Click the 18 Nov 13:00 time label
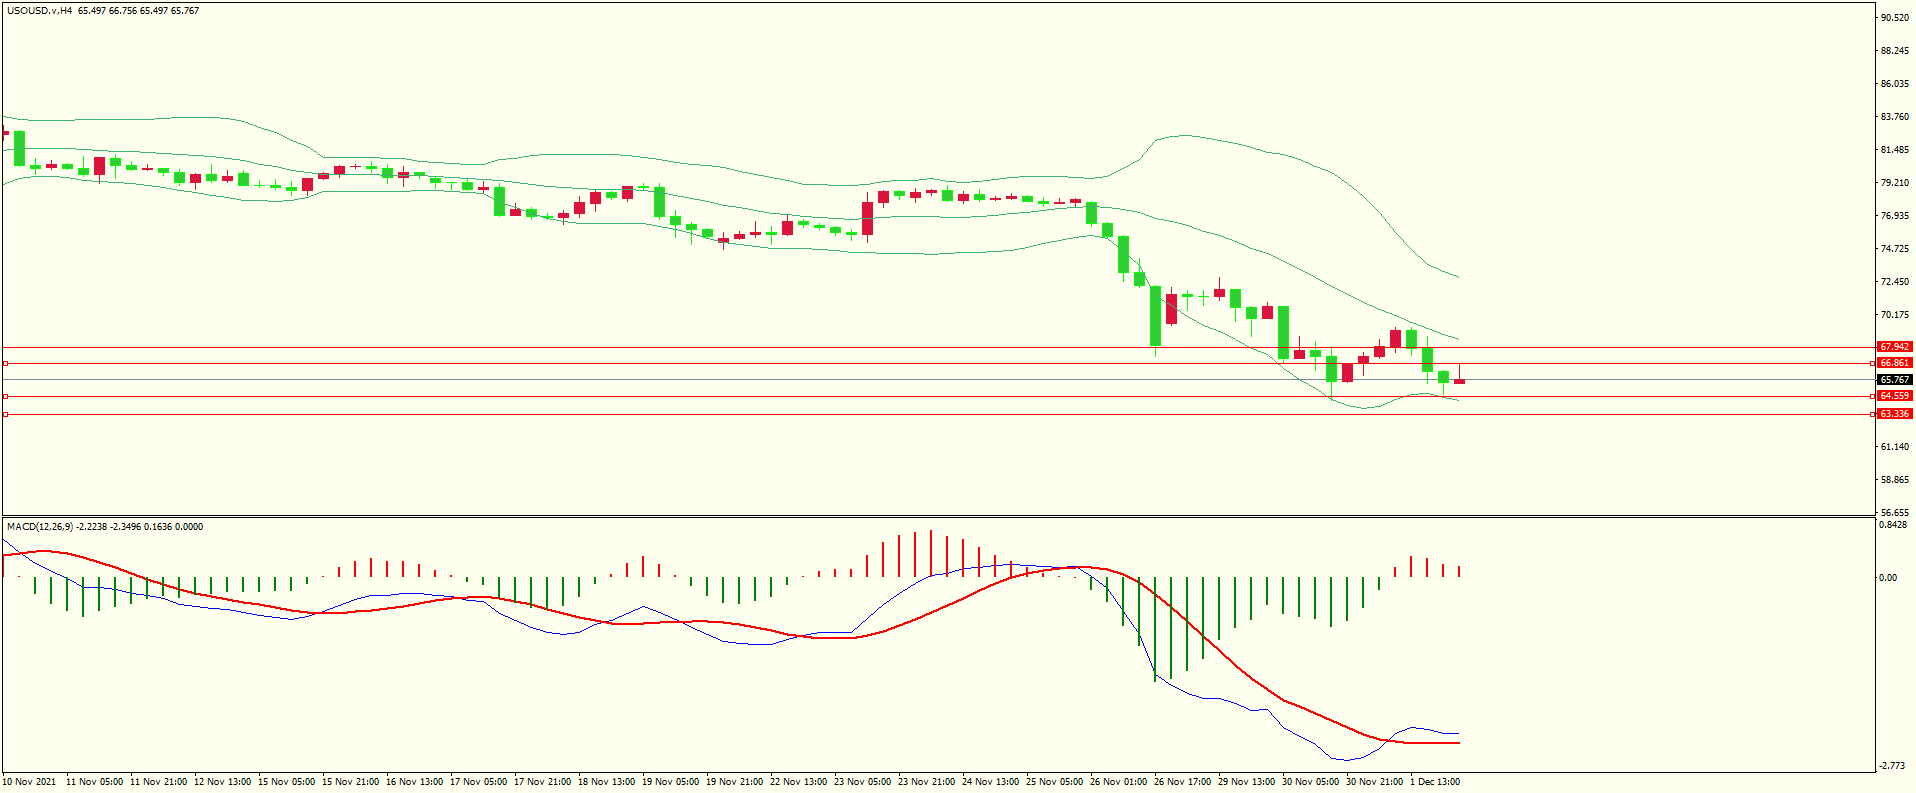 pyautogui.click(x=607, y=782)
